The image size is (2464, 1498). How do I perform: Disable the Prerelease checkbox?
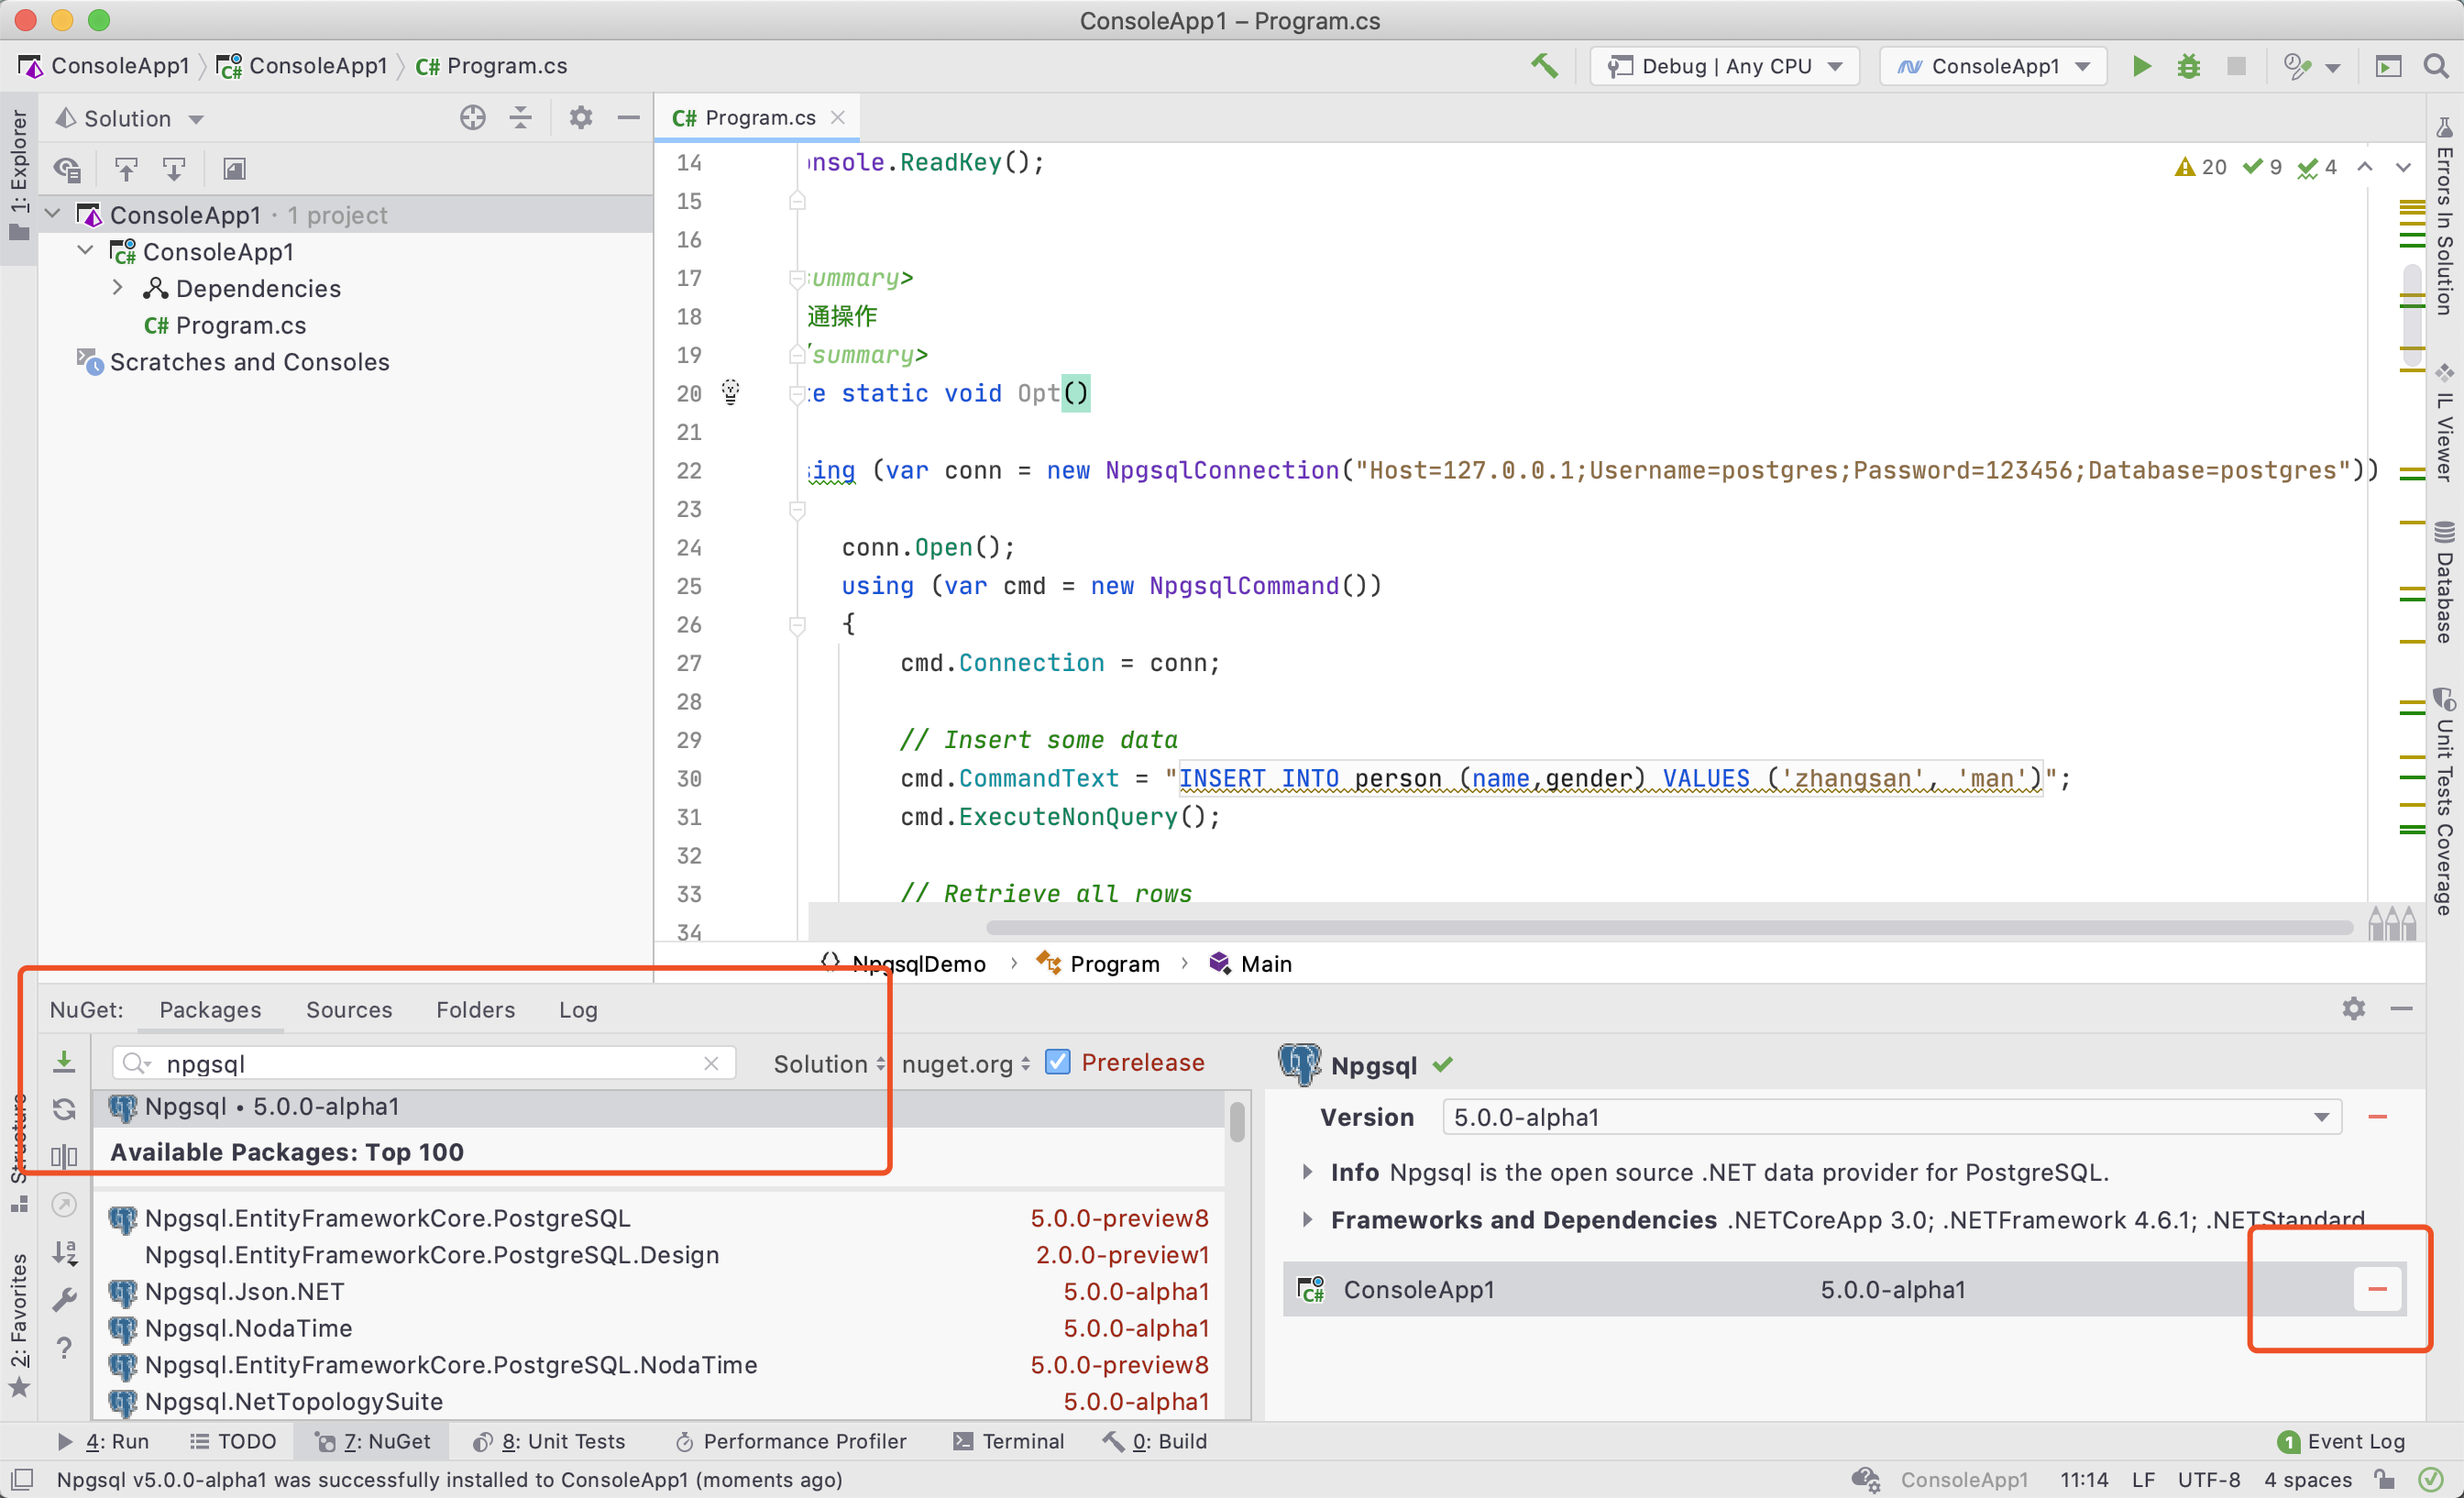click(1057, 1062)
